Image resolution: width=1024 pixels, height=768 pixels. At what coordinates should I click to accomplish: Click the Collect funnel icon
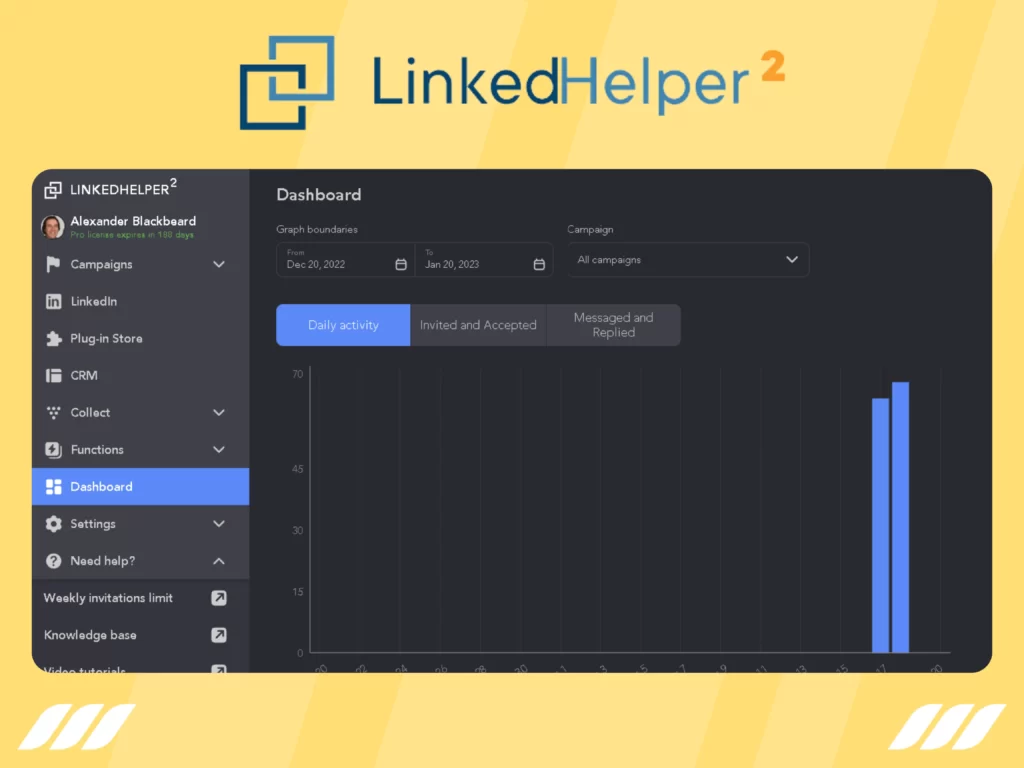coord(54,413)
